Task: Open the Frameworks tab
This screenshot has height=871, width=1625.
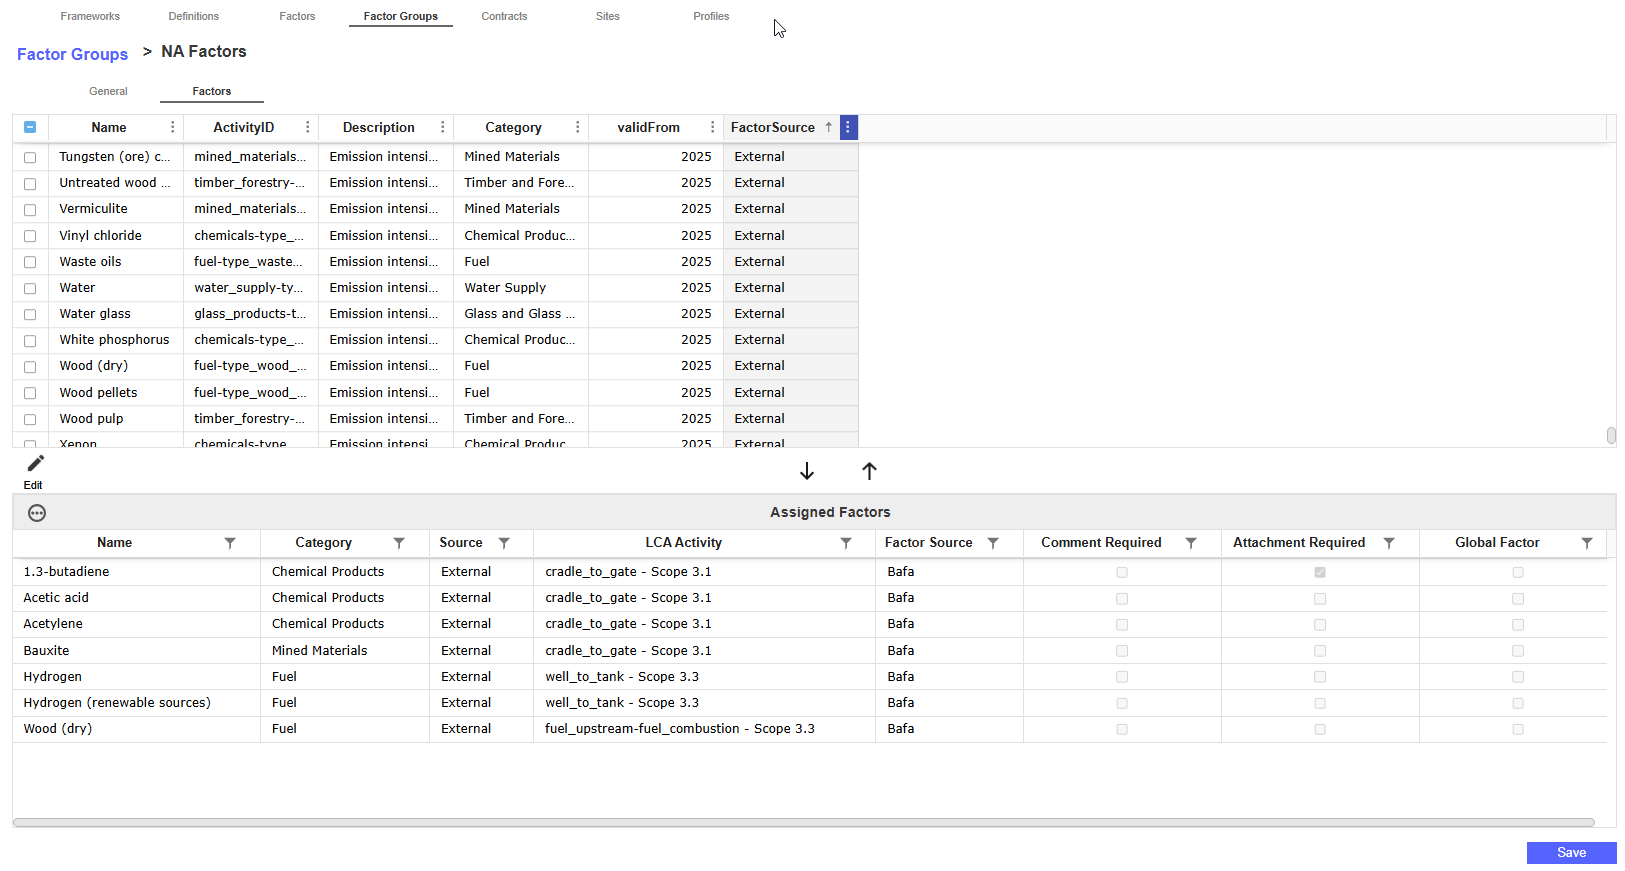Action: 90,16
